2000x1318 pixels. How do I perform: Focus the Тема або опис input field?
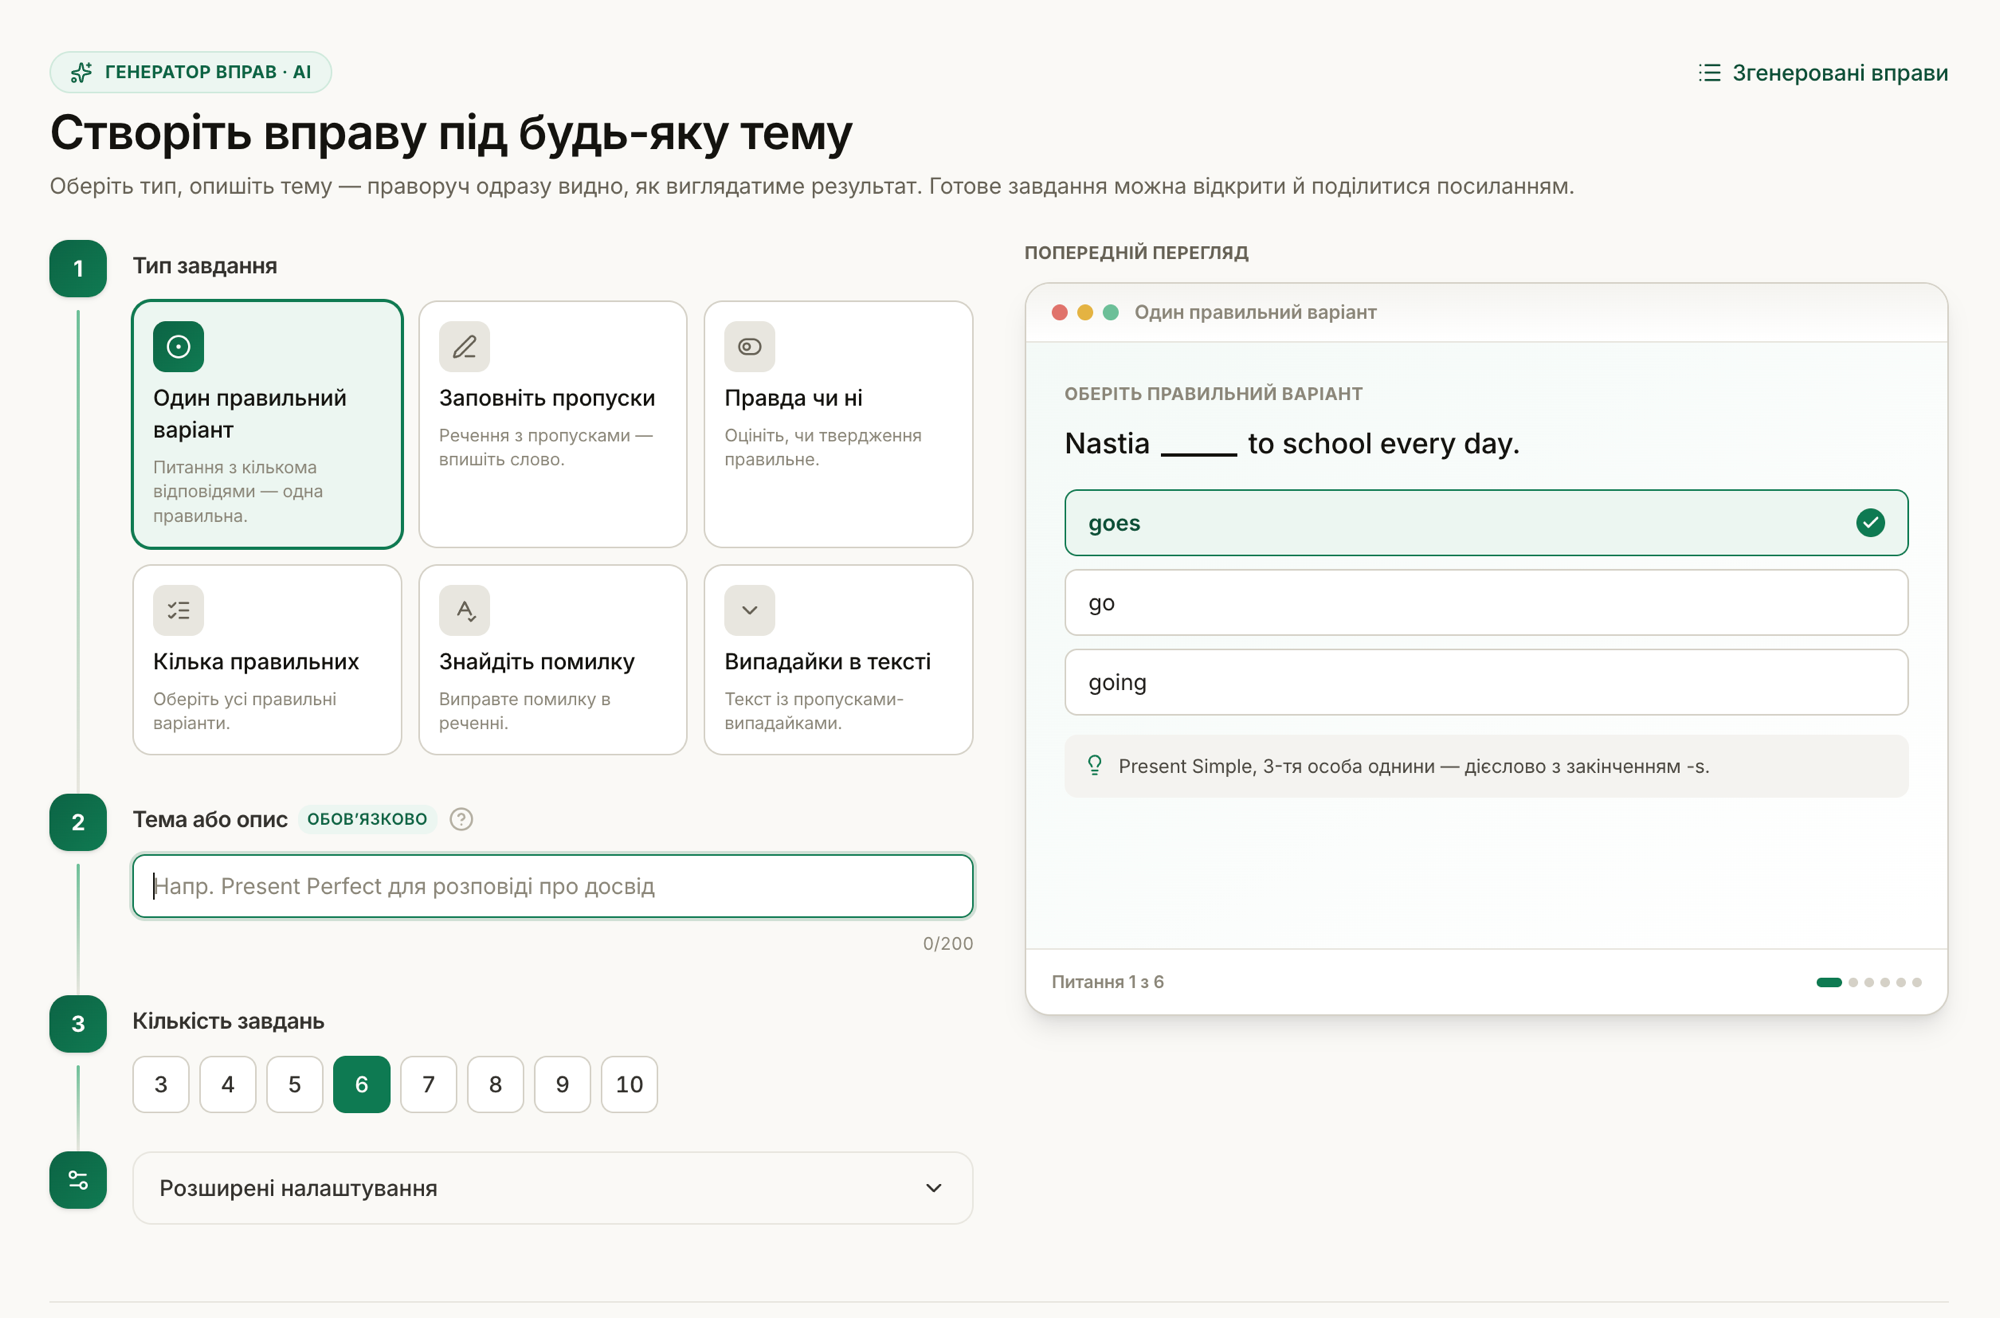(553, 886)
